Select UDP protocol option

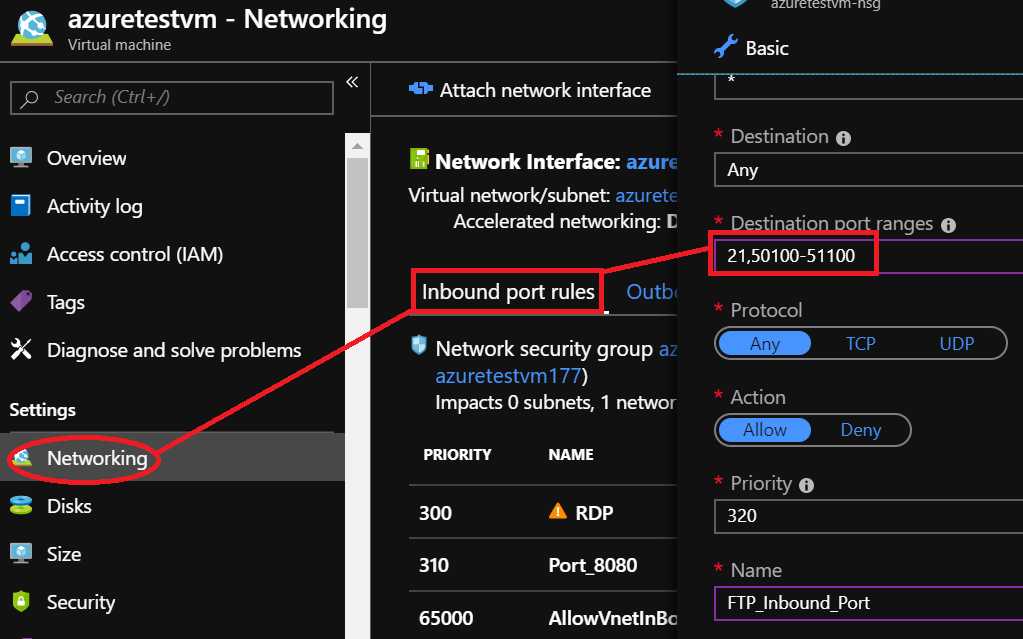coord(956,343)
